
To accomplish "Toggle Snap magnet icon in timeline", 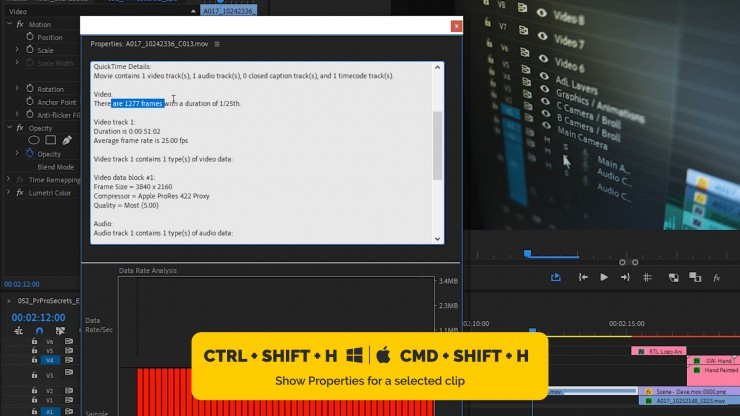I will pyautogui.click(x=39, y=331).
